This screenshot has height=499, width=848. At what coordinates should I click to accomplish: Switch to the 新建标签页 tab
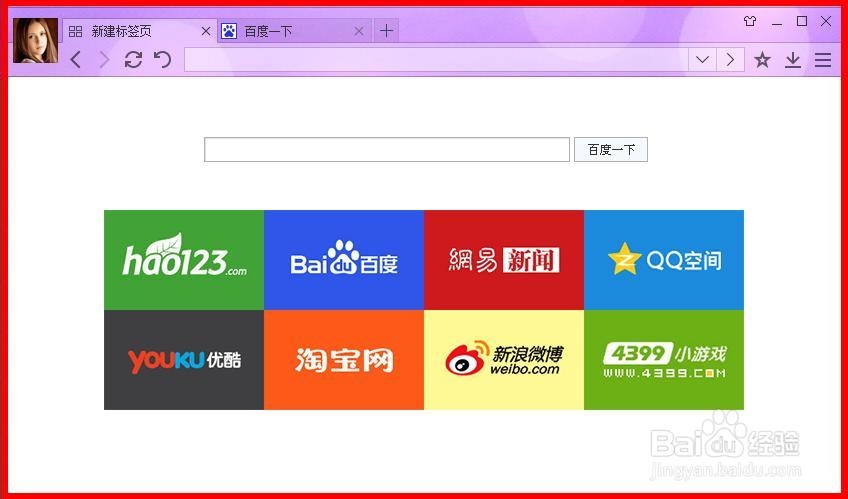140,31
